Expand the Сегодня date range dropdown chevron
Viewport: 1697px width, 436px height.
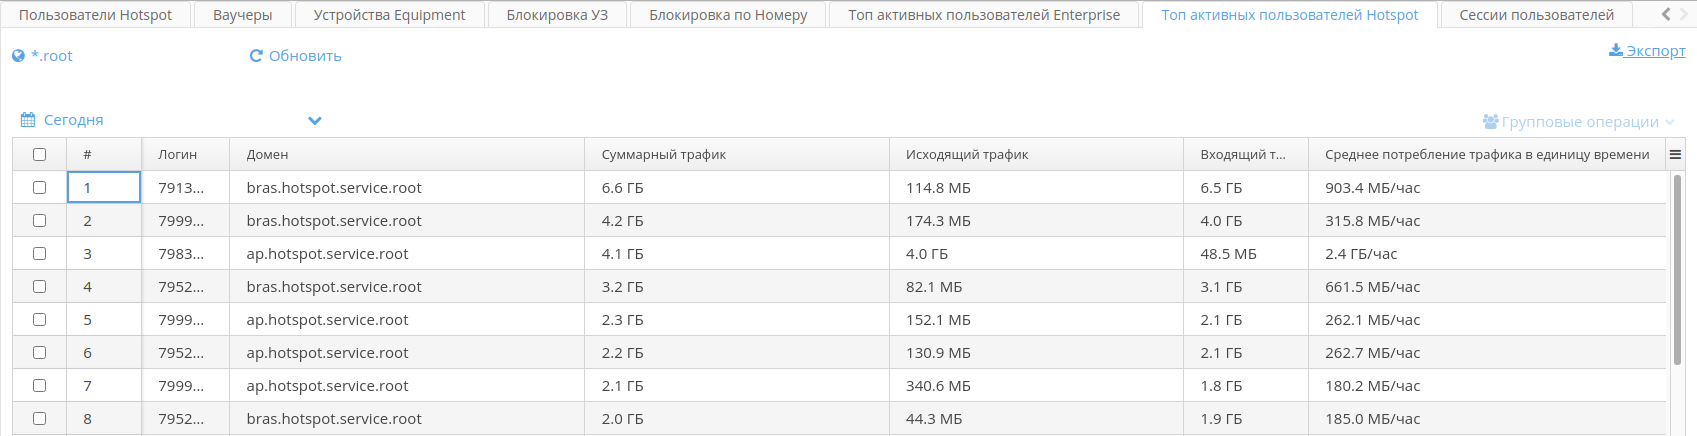[315, 121]
